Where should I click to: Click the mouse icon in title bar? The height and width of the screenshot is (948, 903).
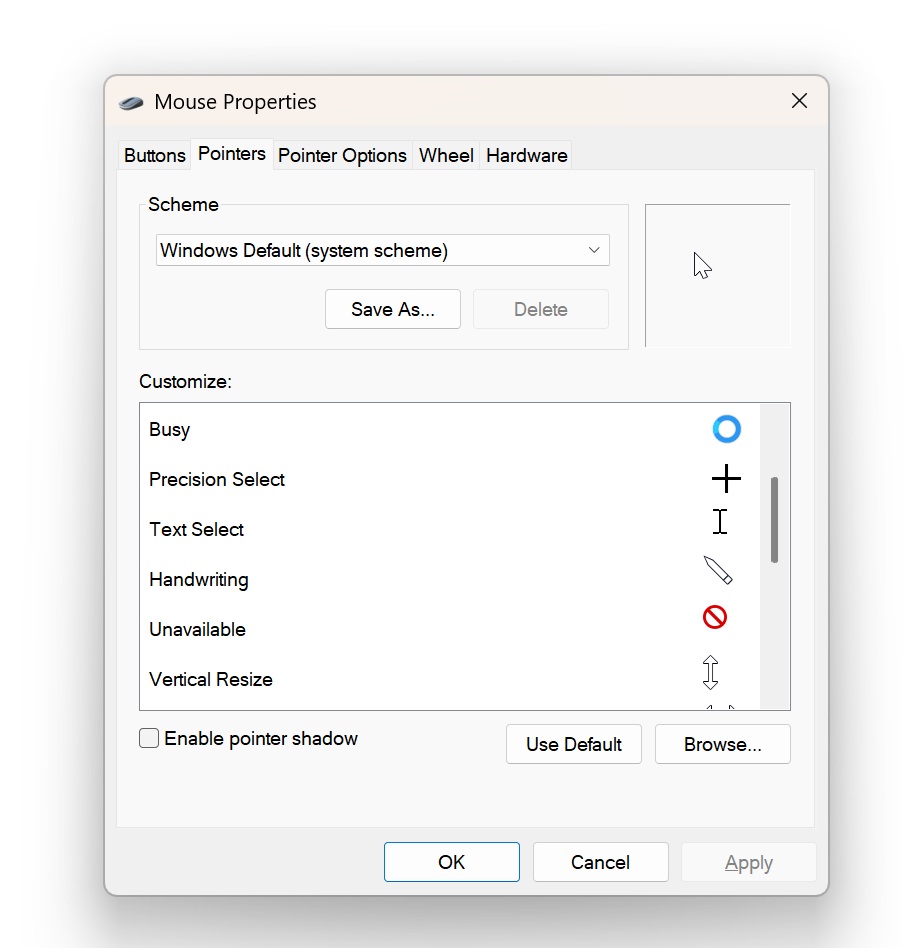(131, 103)
